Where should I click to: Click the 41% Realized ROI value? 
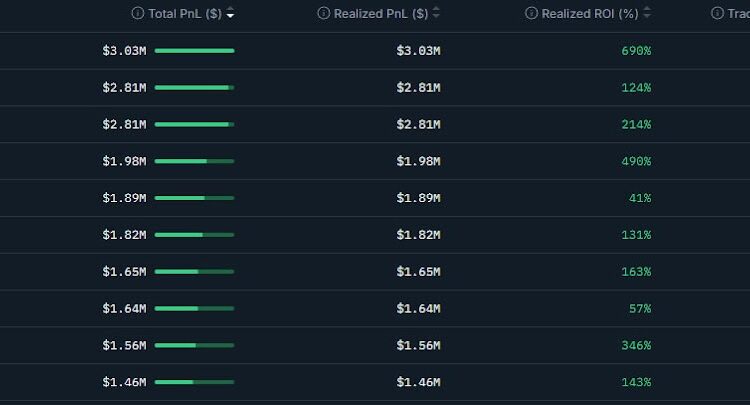[x=640, y=198]
